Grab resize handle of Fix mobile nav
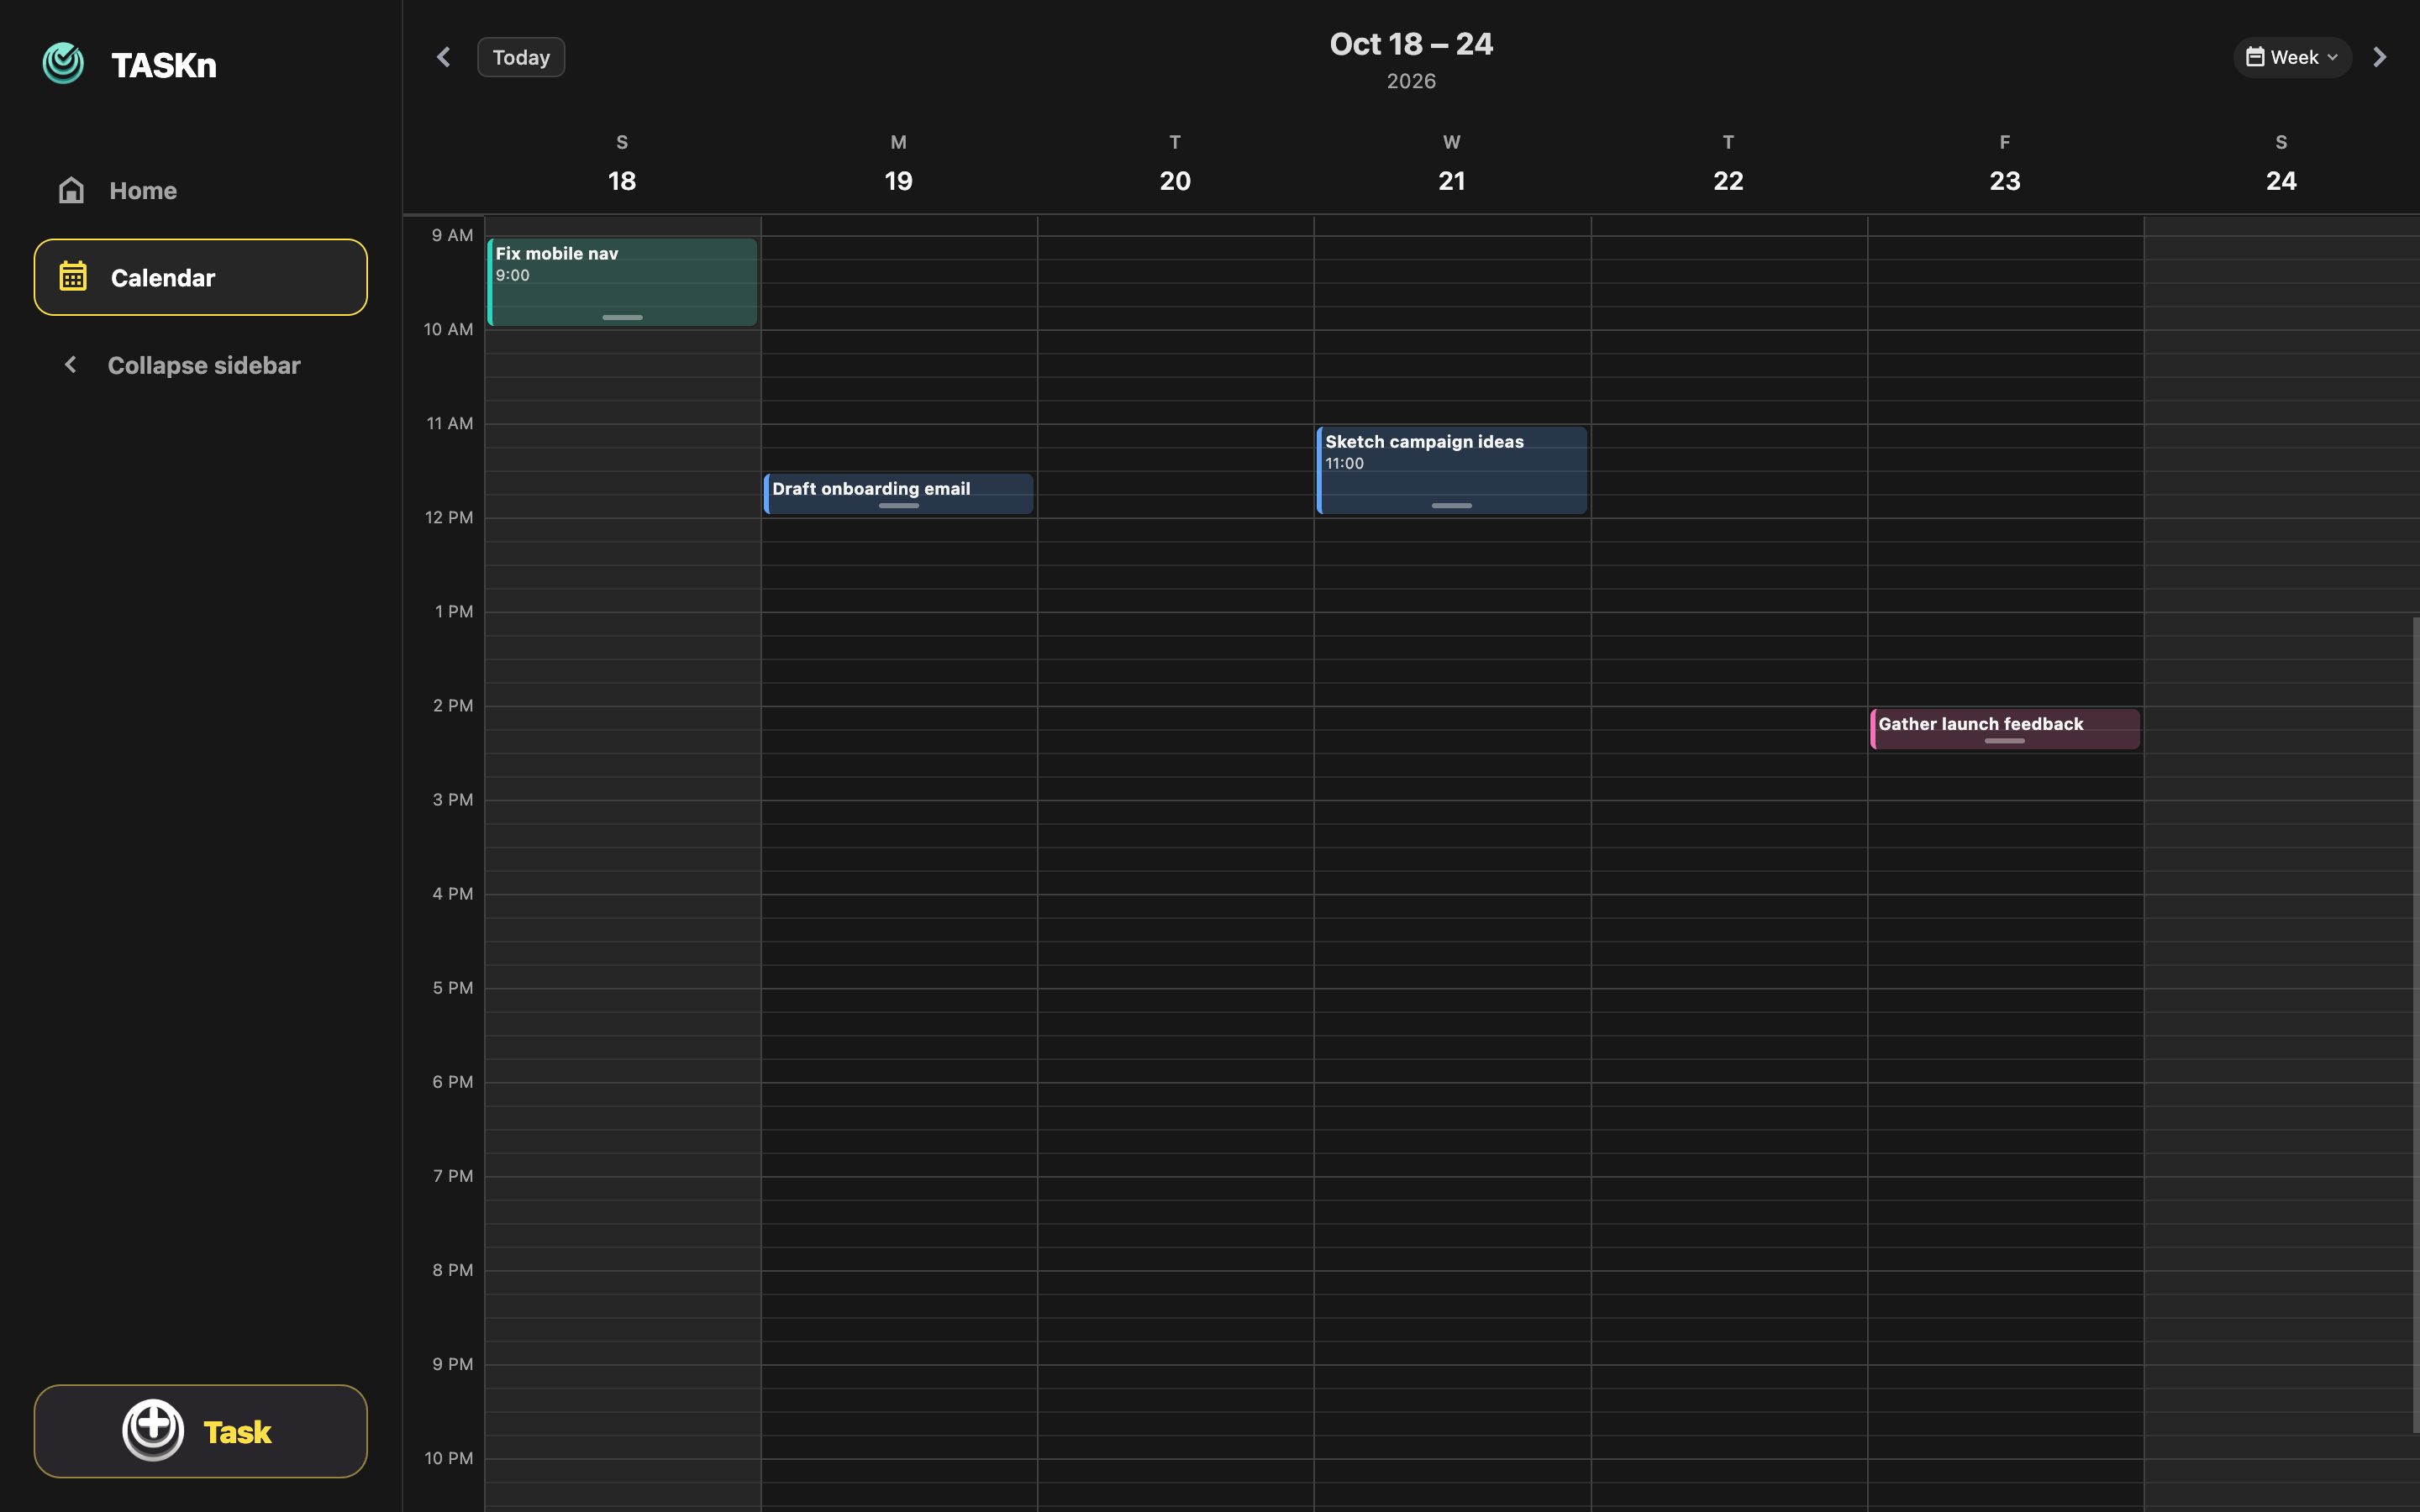This screenshot has width=2420, height=1512. point(622,317)
